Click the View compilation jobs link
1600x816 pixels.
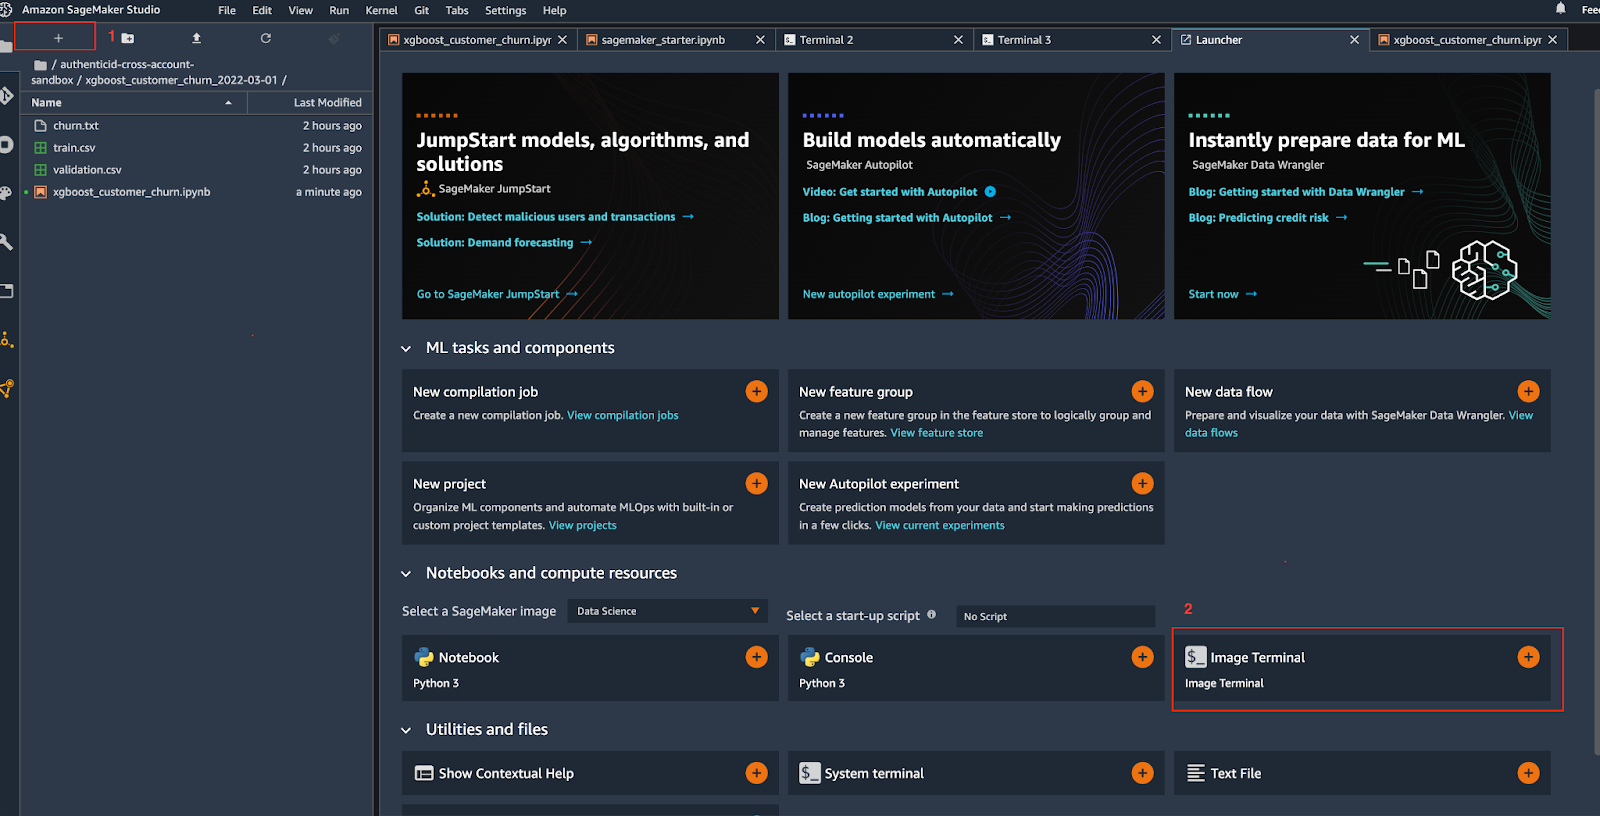(622, 416)
